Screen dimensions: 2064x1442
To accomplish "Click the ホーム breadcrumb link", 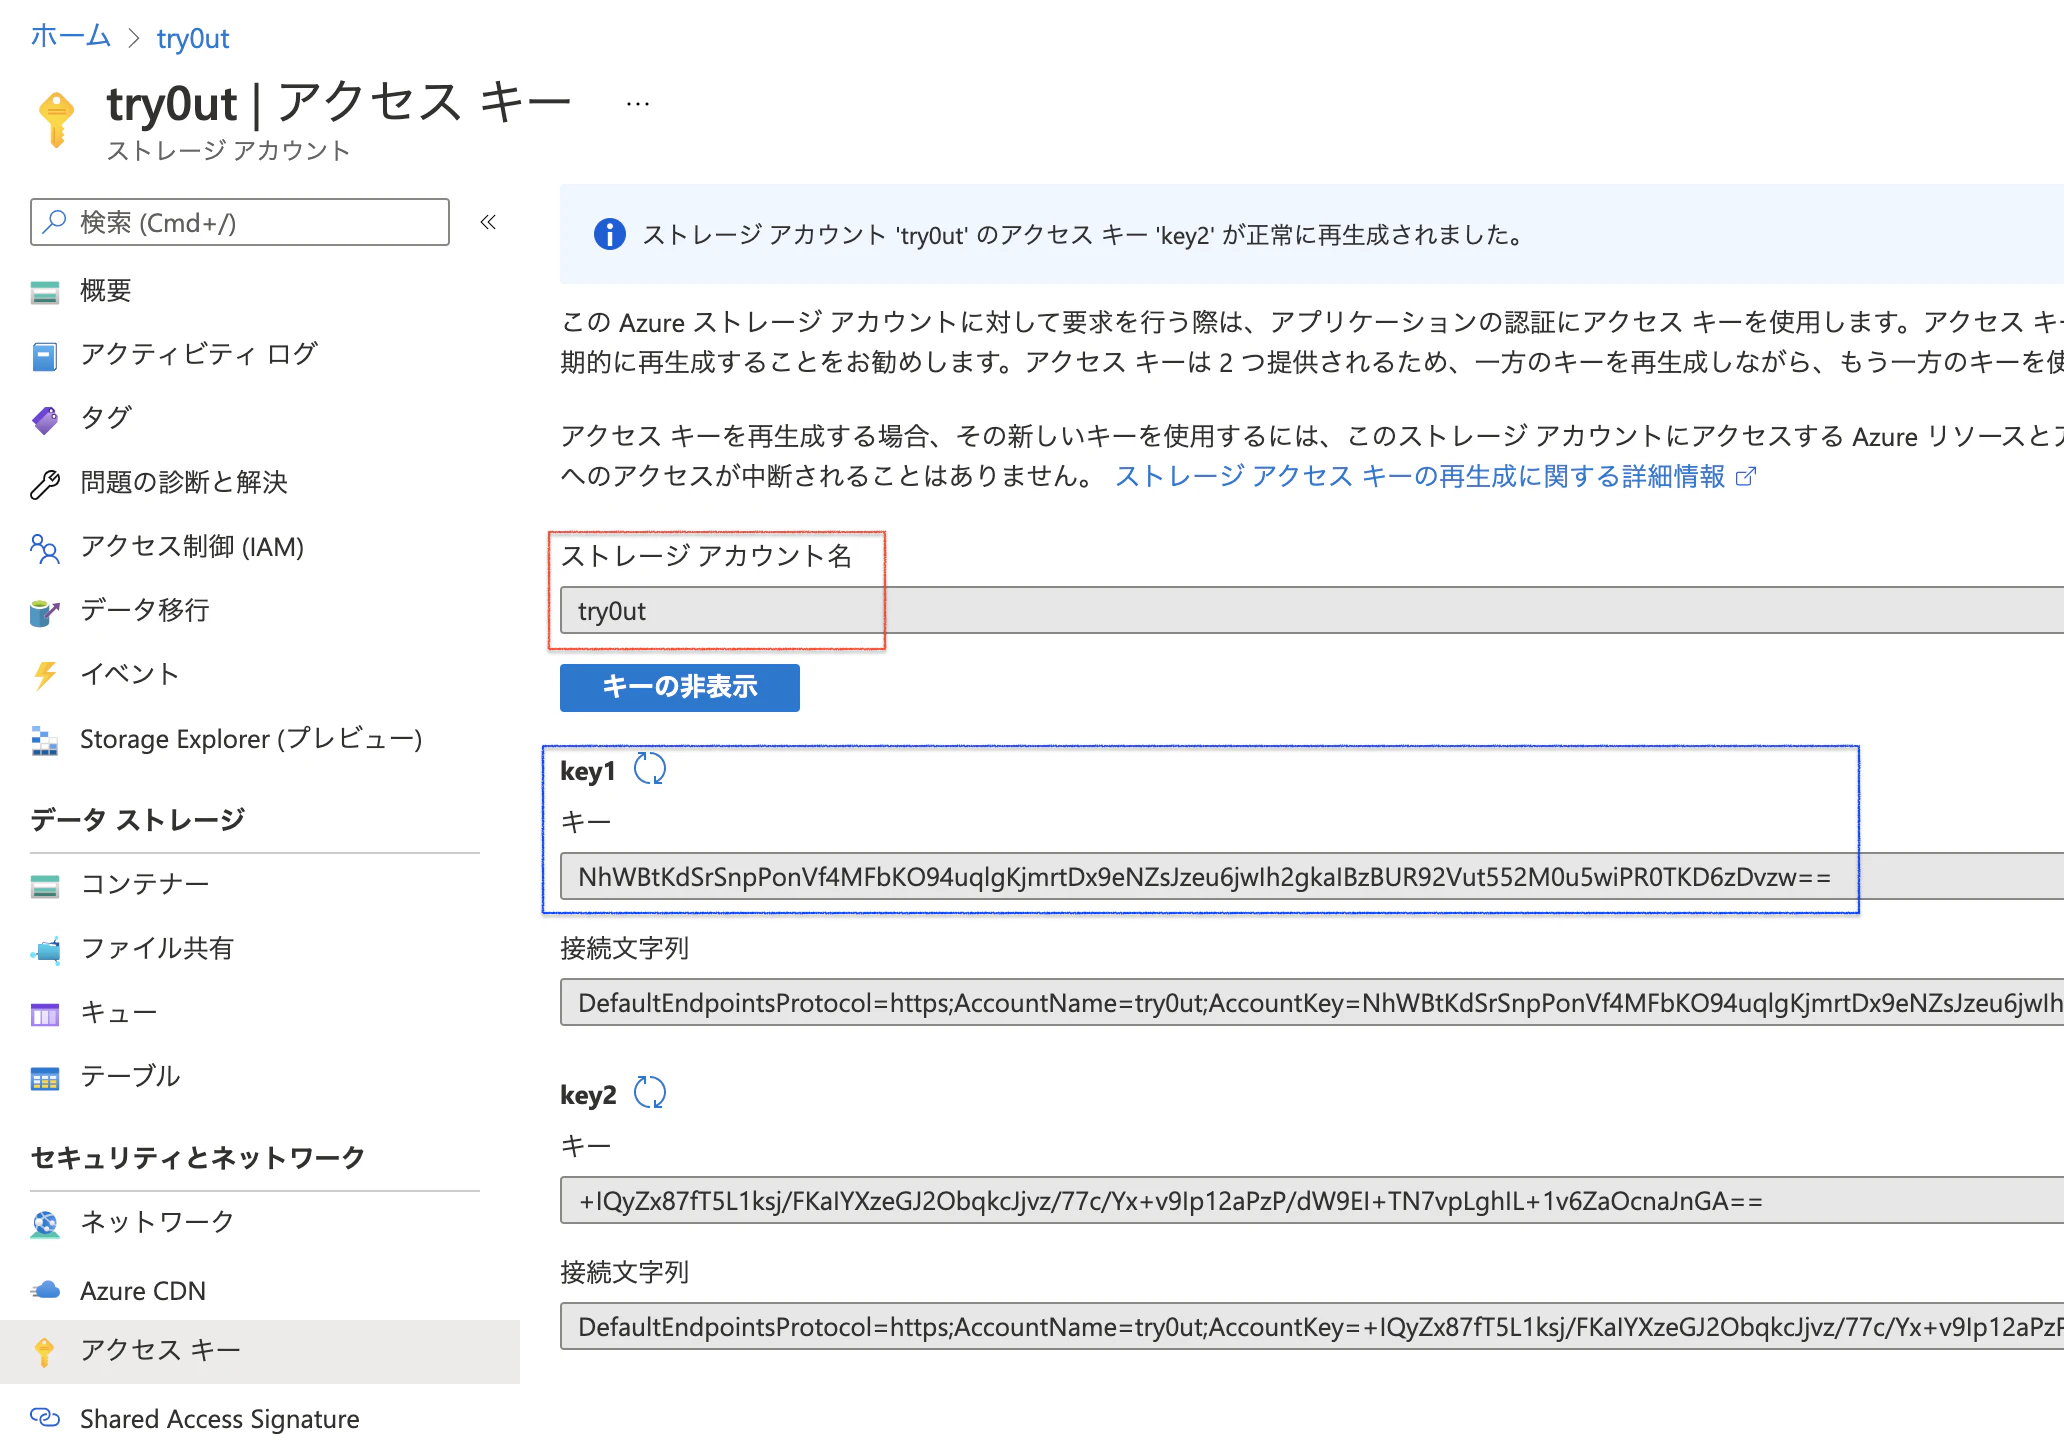I will coord(70,37).
